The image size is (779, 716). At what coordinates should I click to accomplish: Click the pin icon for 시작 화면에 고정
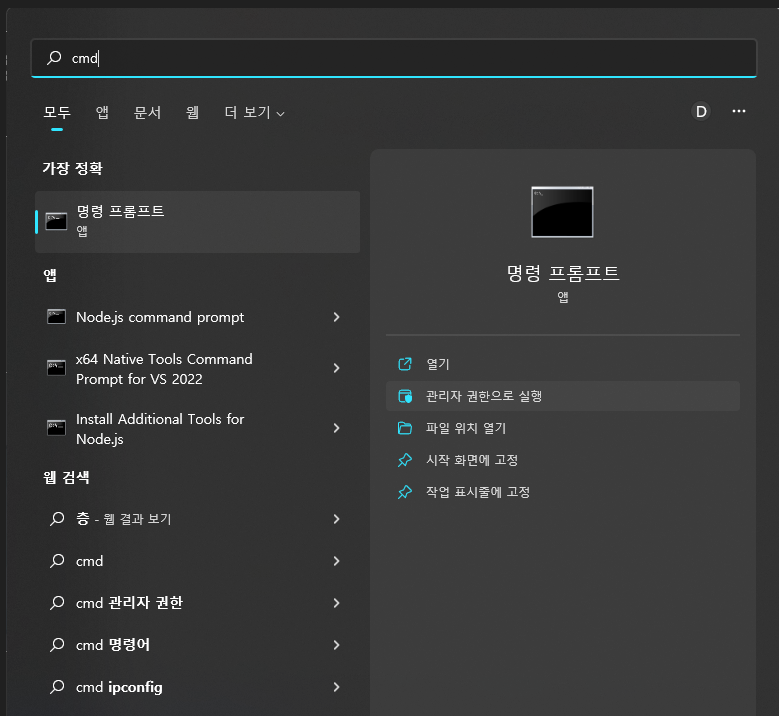point(405,460)
